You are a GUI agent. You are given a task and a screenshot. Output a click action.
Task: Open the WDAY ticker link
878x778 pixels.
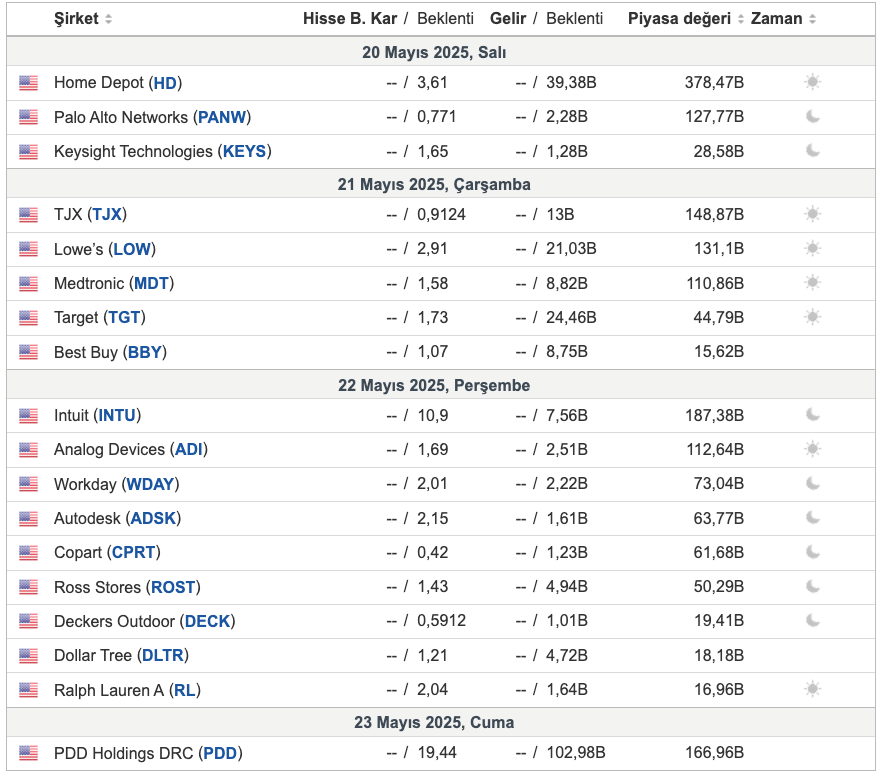click(x=150, y=484)
